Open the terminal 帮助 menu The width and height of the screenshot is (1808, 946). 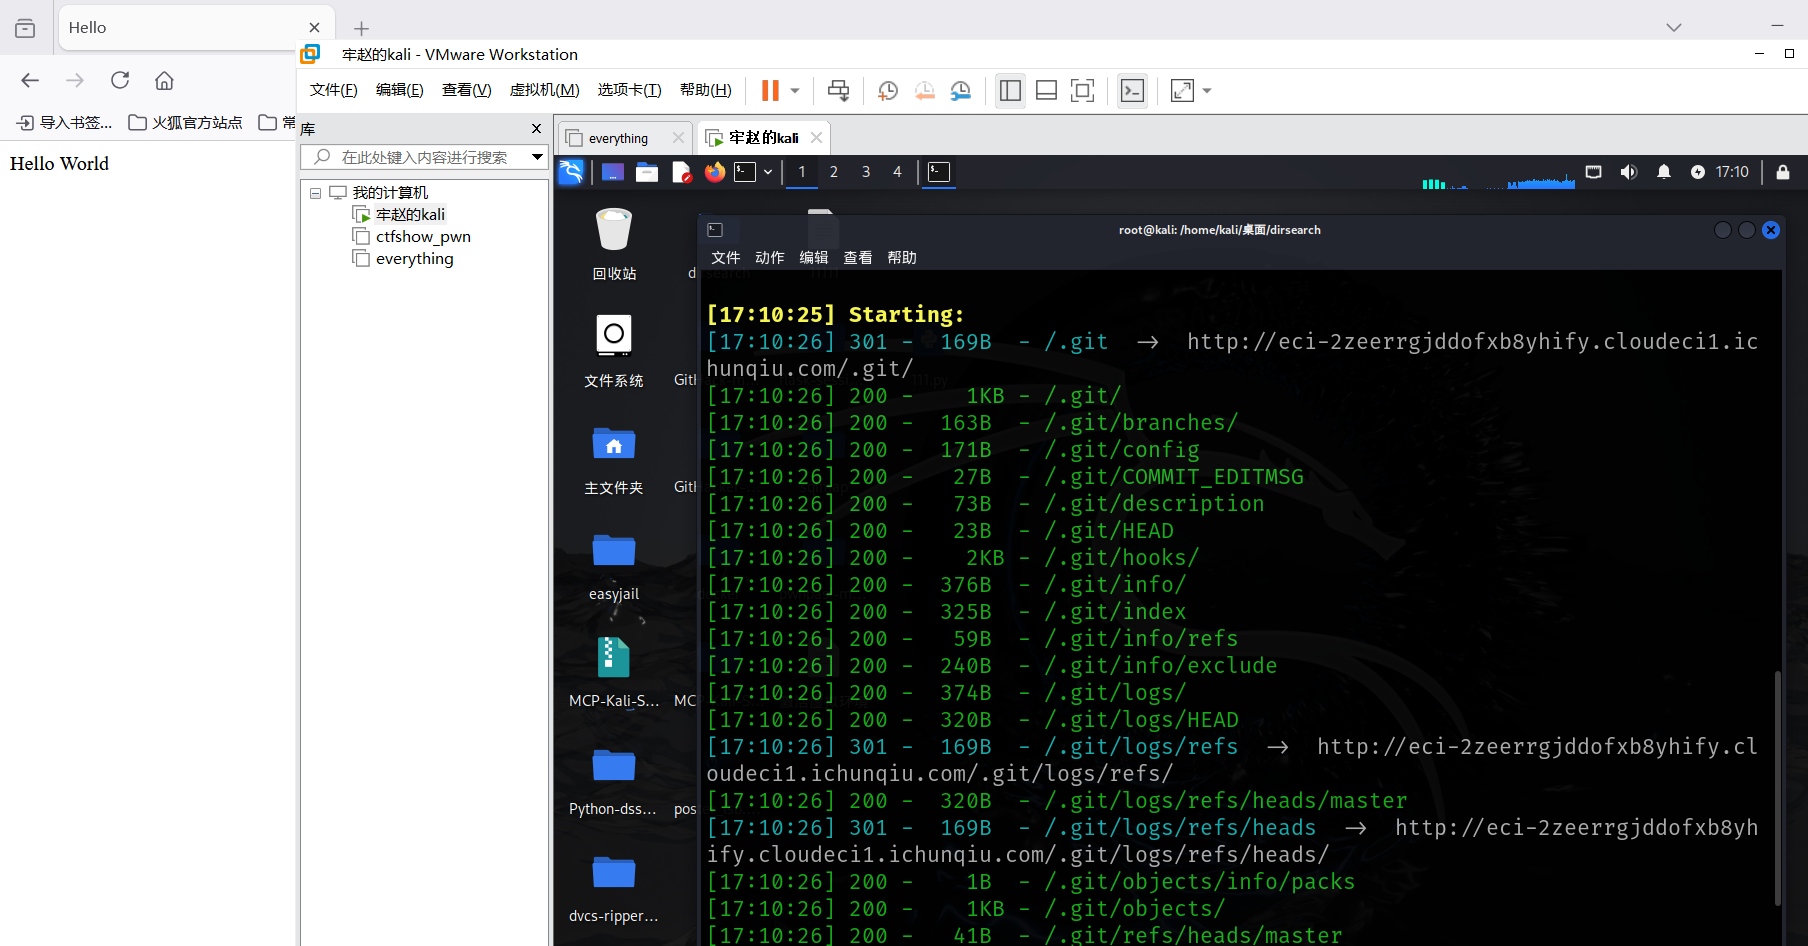(x=901, y=258)
